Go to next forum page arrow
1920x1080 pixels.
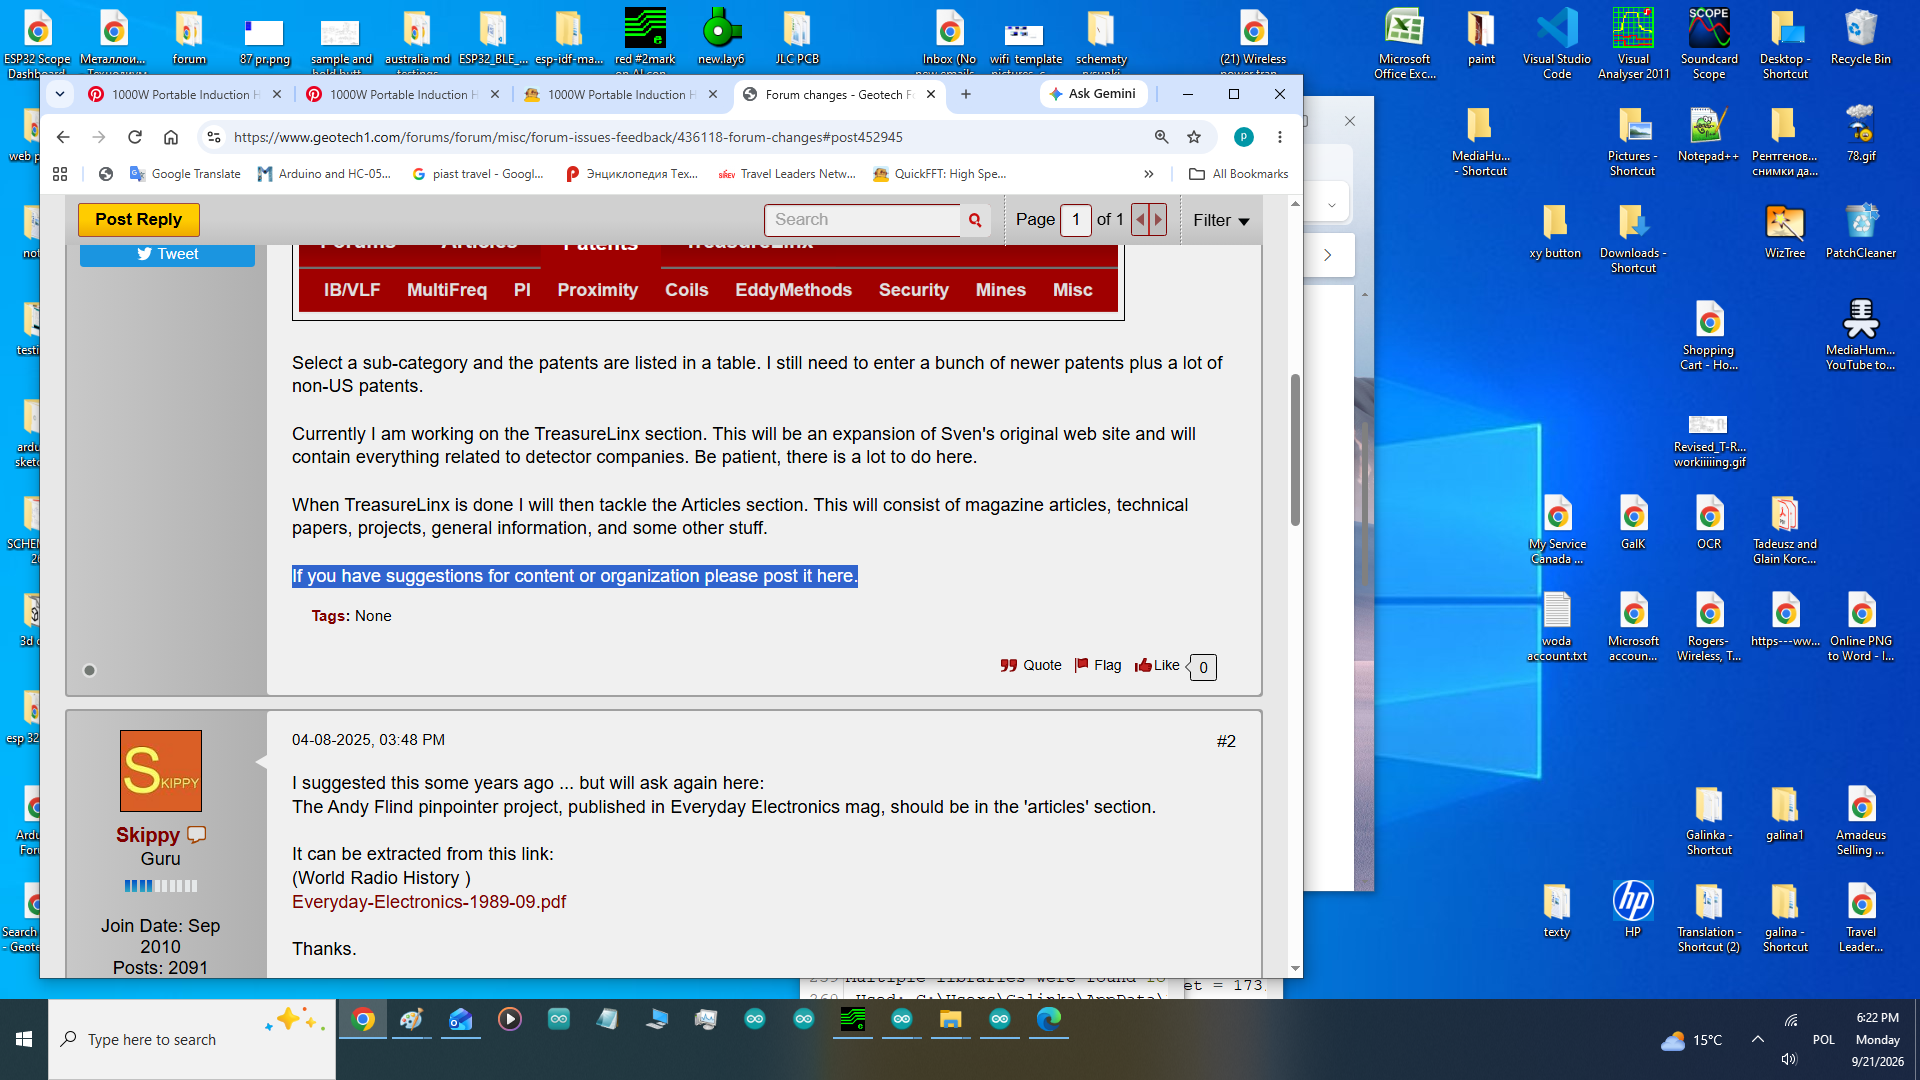click(1158, 220)
